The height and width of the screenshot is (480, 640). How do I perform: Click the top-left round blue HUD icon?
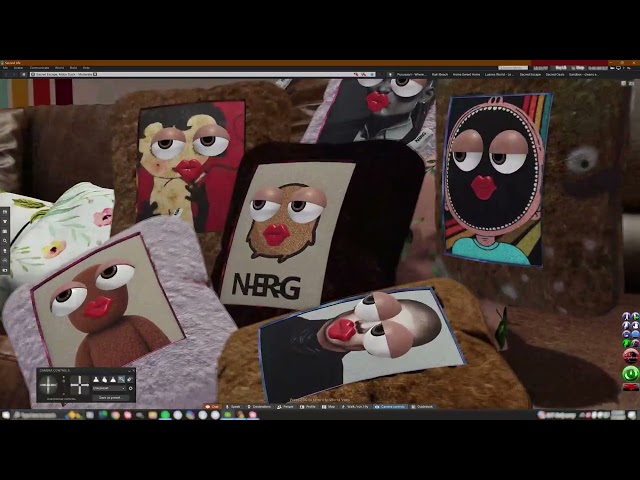pyautogui.click(x=627, y=316)
